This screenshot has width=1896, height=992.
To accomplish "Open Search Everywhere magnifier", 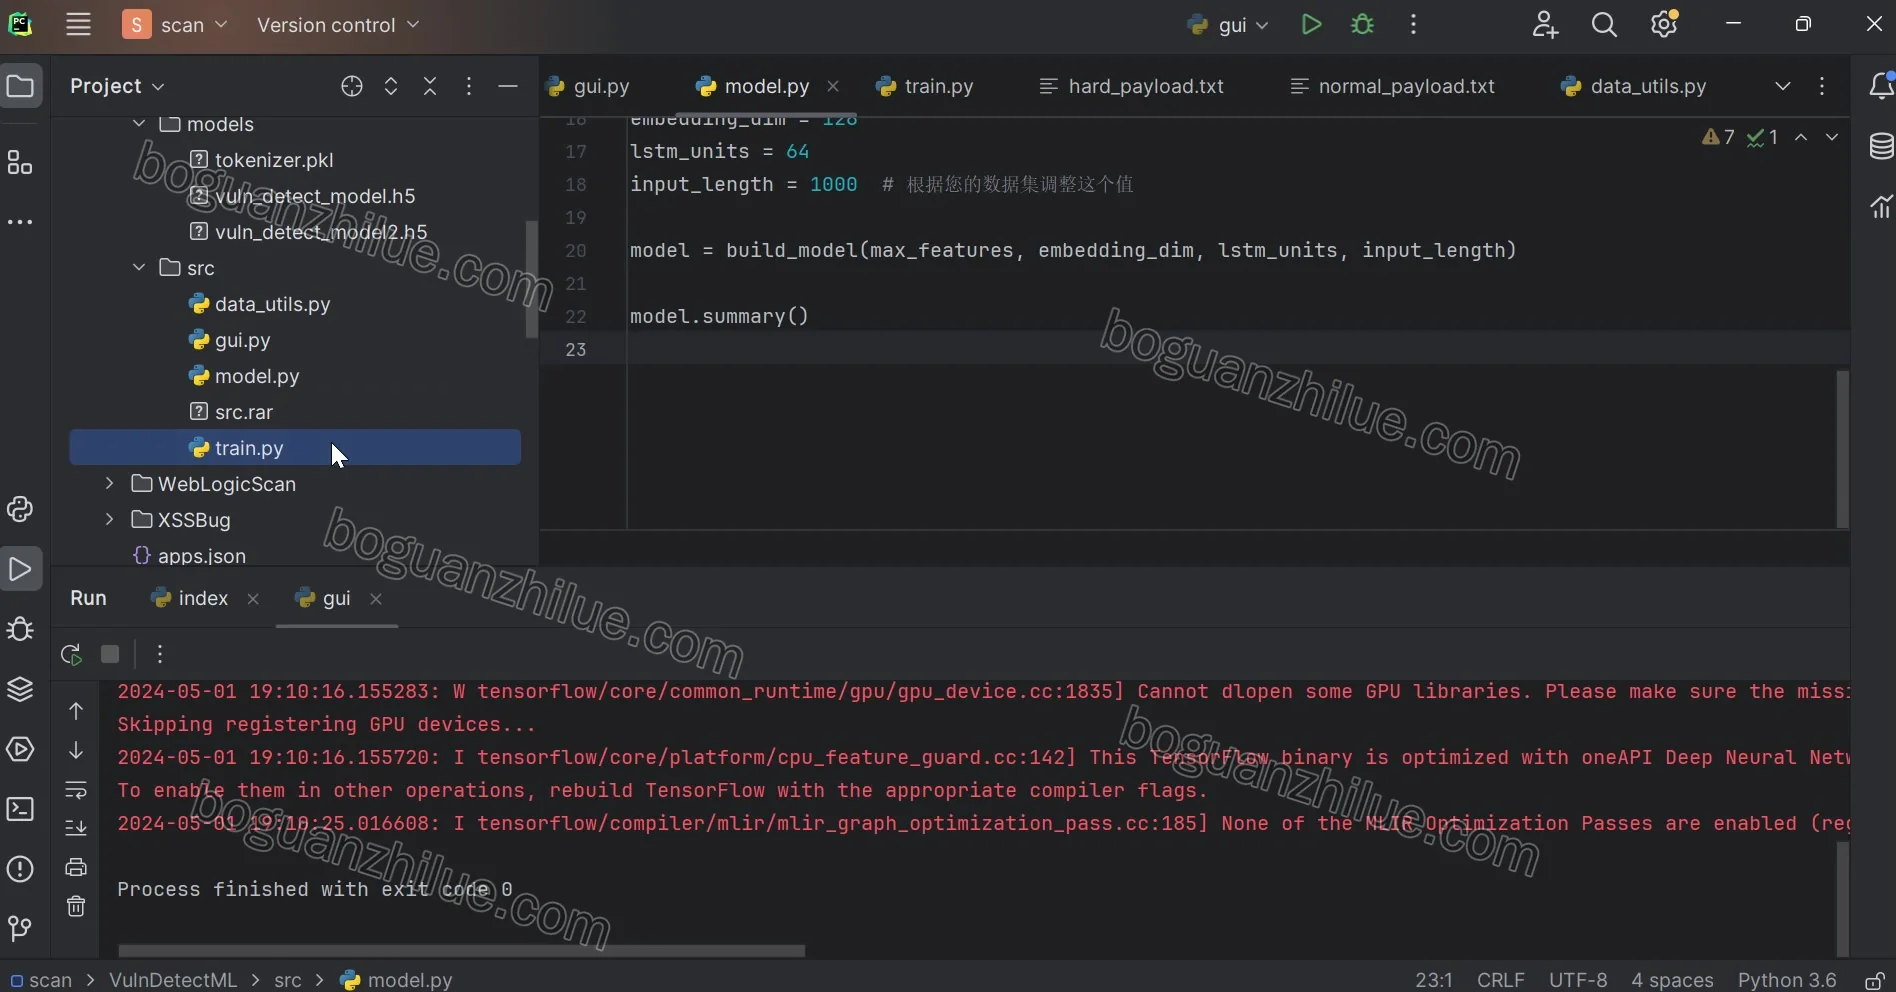I will 1604,25.
